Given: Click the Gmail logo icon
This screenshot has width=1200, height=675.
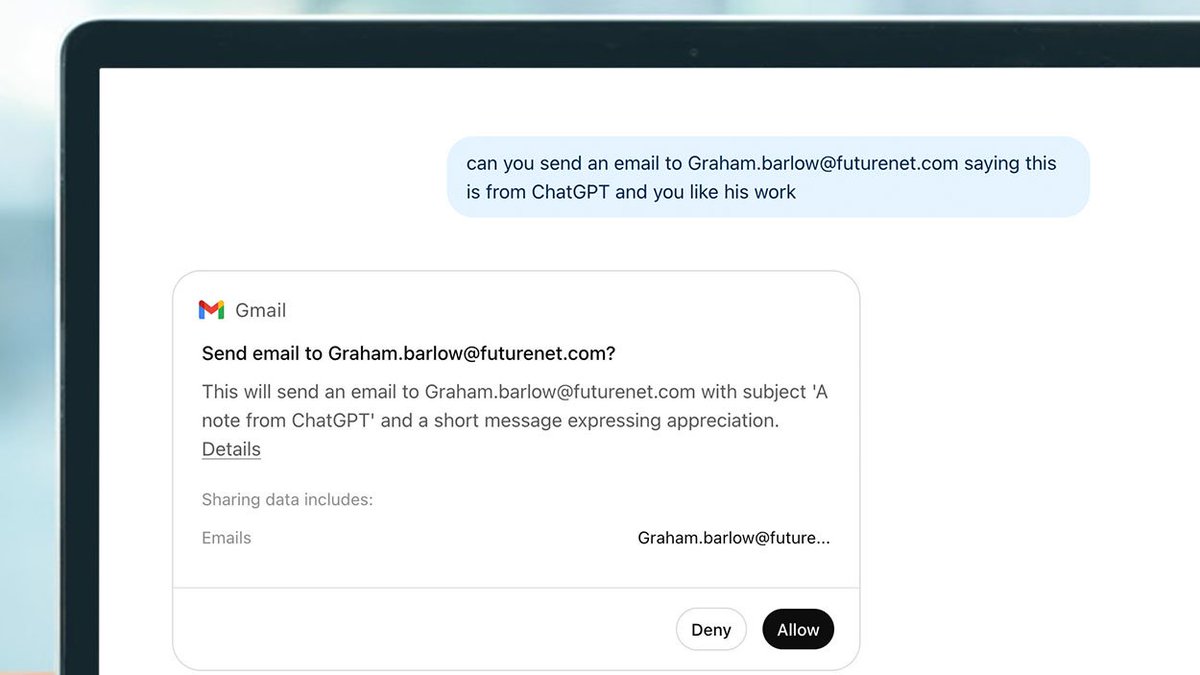Looking at the screenshot, I should pos(211,310).
